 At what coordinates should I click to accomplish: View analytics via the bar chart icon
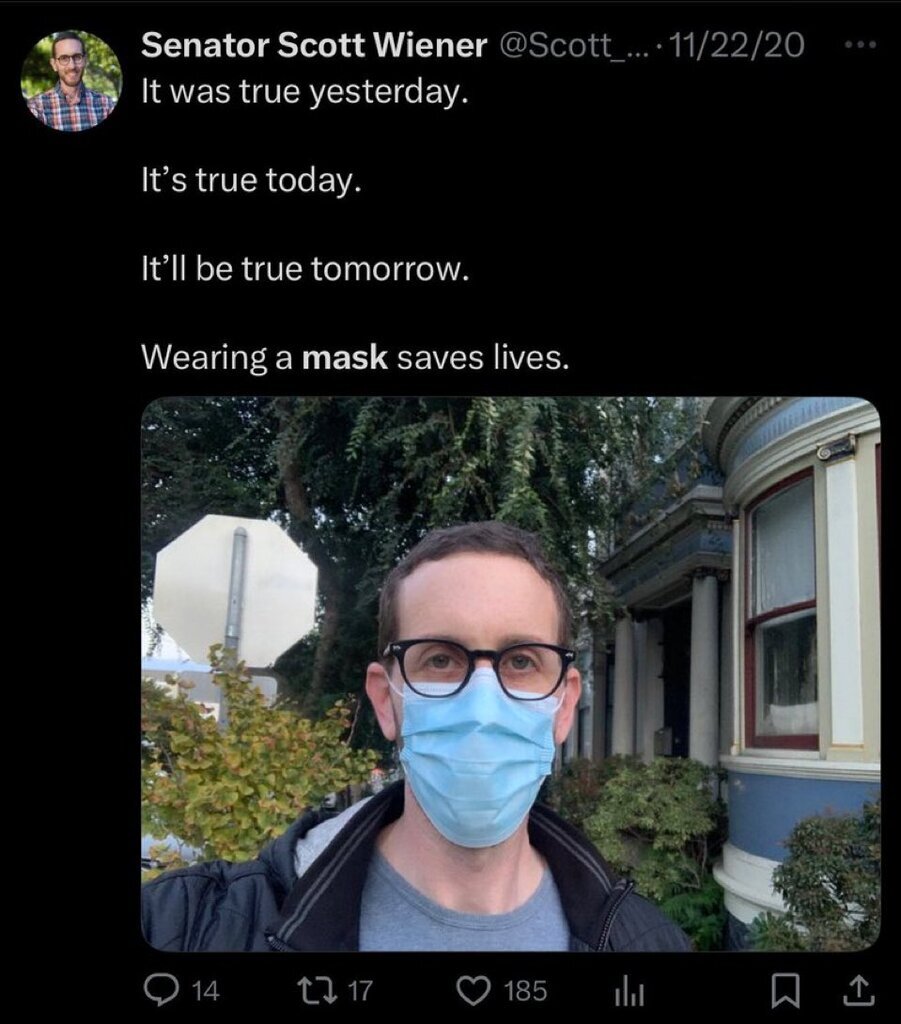[629, 991]
